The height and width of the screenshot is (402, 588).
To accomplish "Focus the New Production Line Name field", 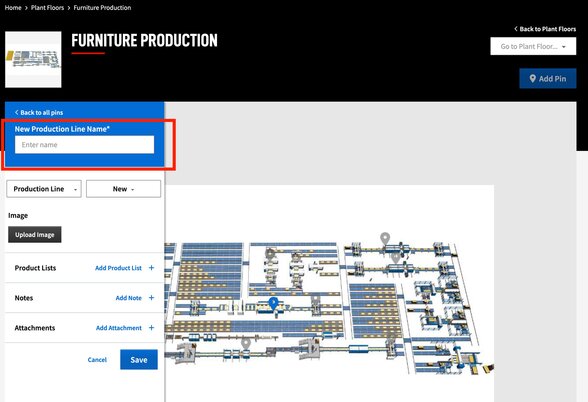I will point(84,145).
